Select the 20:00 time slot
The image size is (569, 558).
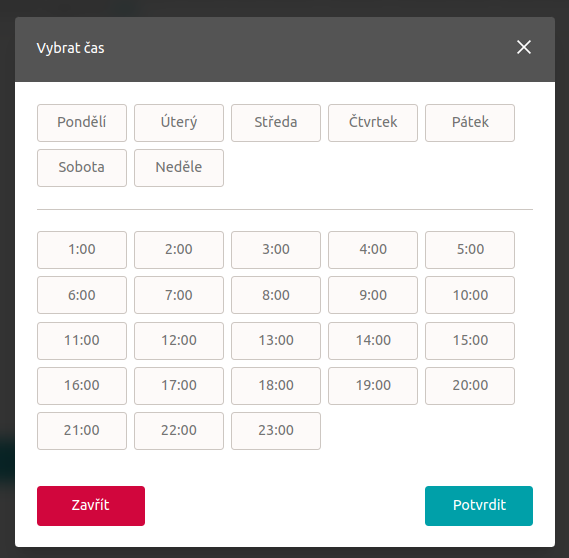pyautogui.click(x=470, y=386)
